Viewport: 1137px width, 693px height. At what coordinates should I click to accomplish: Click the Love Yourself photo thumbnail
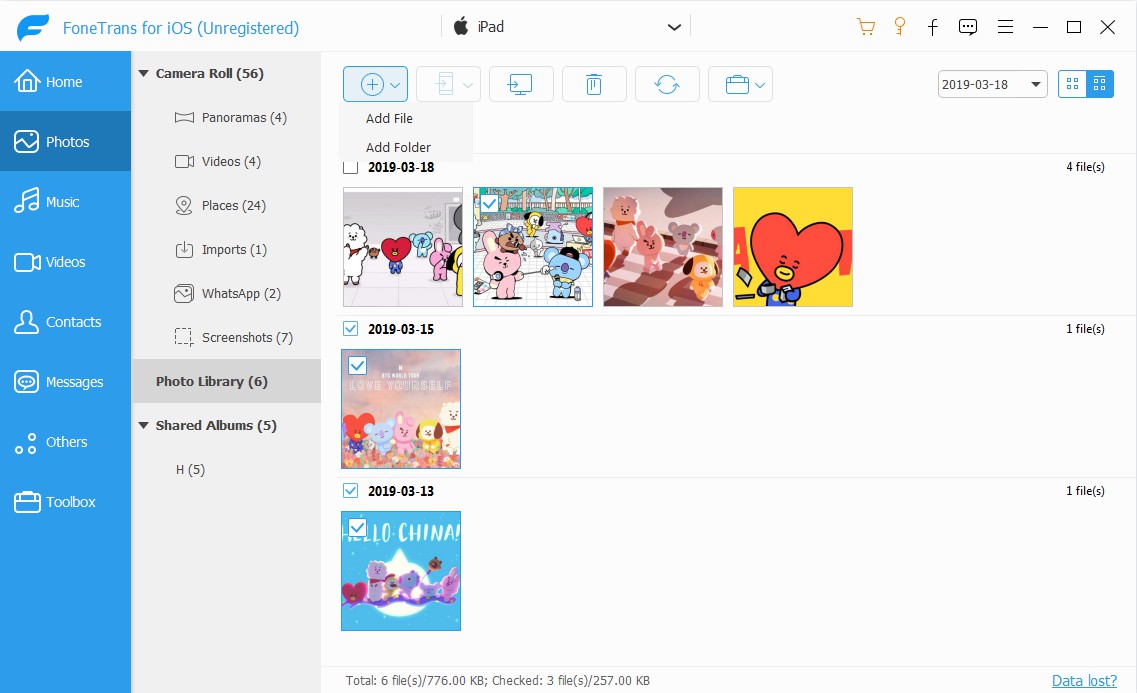tap(401, 409)
